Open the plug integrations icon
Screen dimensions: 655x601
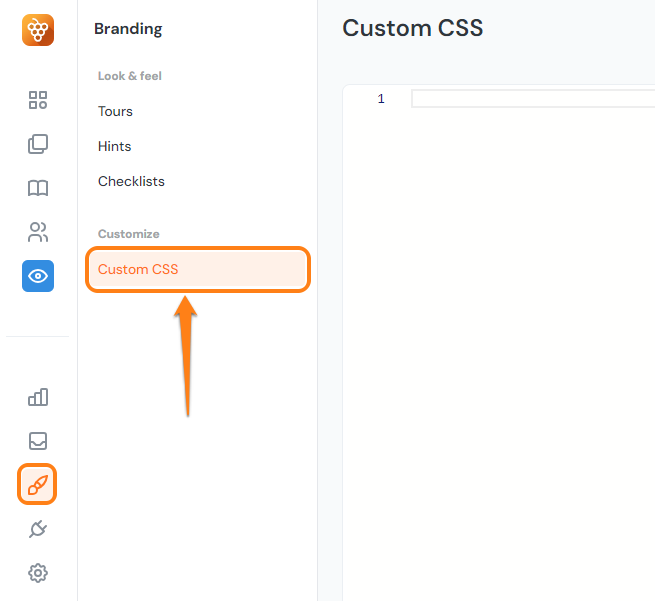pos(38,529)
